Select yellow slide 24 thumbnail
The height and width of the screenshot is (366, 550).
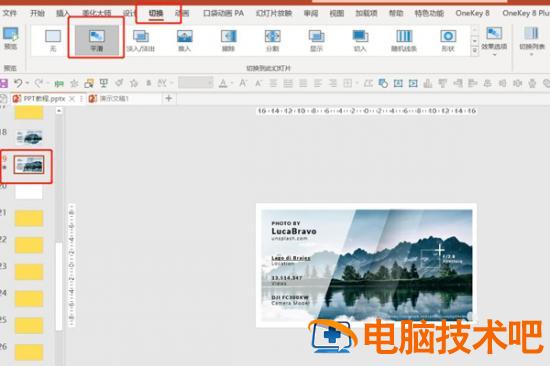click(29, 299)
